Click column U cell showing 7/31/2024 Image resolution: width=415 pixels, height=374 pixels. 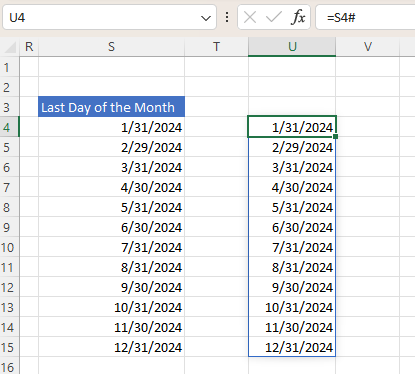pos(292,247)
